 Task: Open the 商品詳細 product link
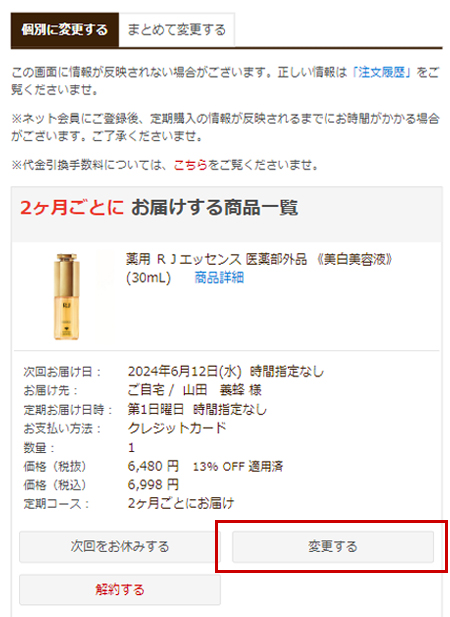click(x=219, y=278)
